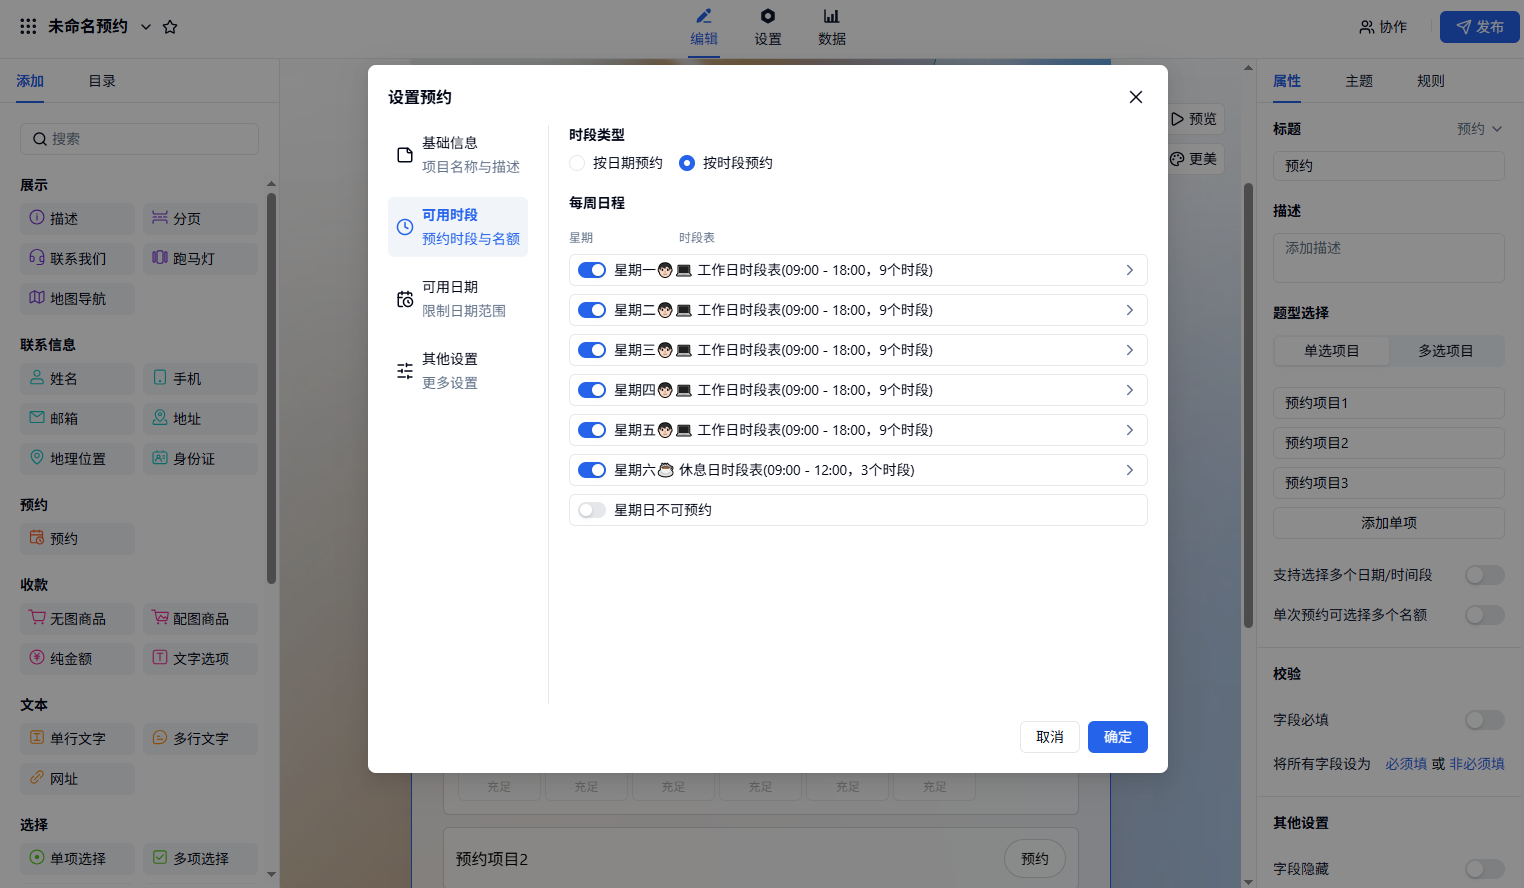The height and width of the screenshot is (888, 1524).
Task: Click the 取消 button
Action: click(x=1049, y=737)
